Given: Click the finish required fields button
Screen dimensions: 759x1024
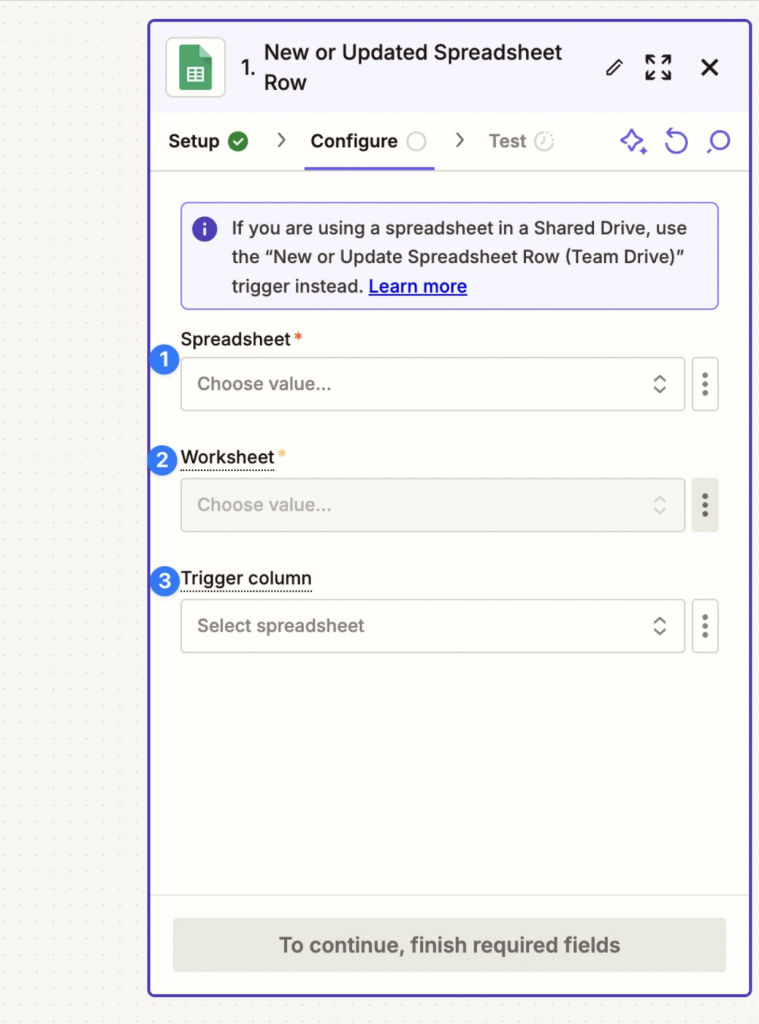Looking at the screenshot, I should coord(449,944).
